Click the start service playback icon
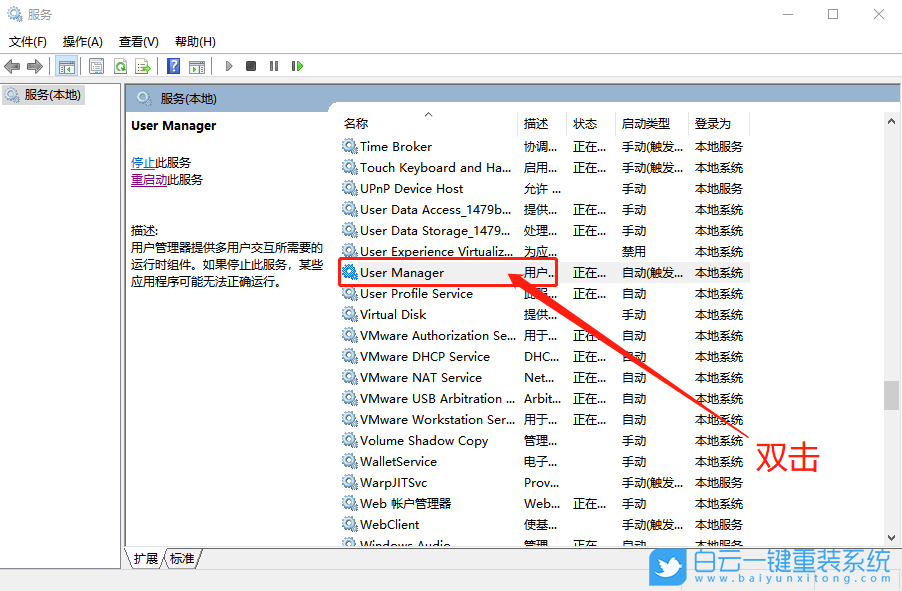The height and width of the screenshot is (591, 902). tap(227, 66)
